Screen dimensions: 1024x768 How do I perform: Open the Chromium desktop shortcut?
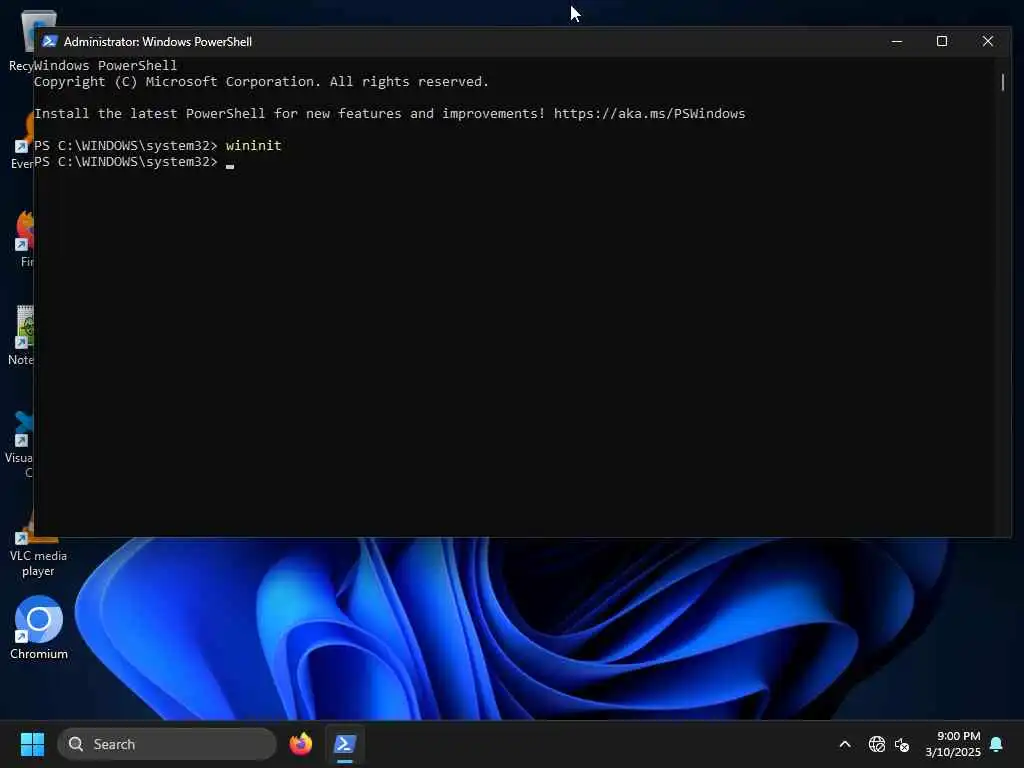pos(39,628)
